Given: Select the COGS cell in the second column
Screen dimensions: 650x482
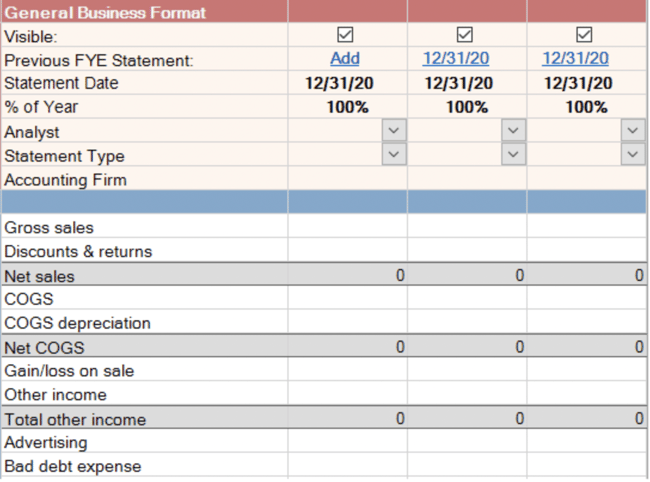Looking at the screenshot, I should 467,298.
